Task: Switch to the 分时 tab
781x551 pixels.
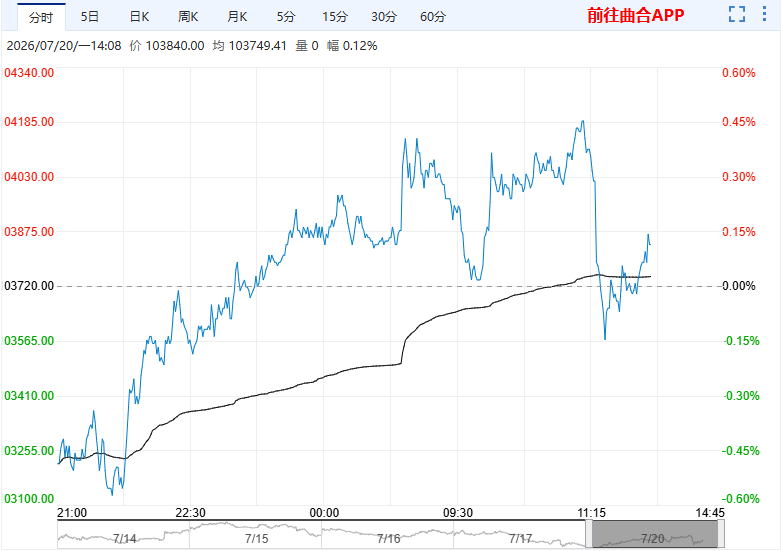Action: pyautogui.click(x=41, y=17)
